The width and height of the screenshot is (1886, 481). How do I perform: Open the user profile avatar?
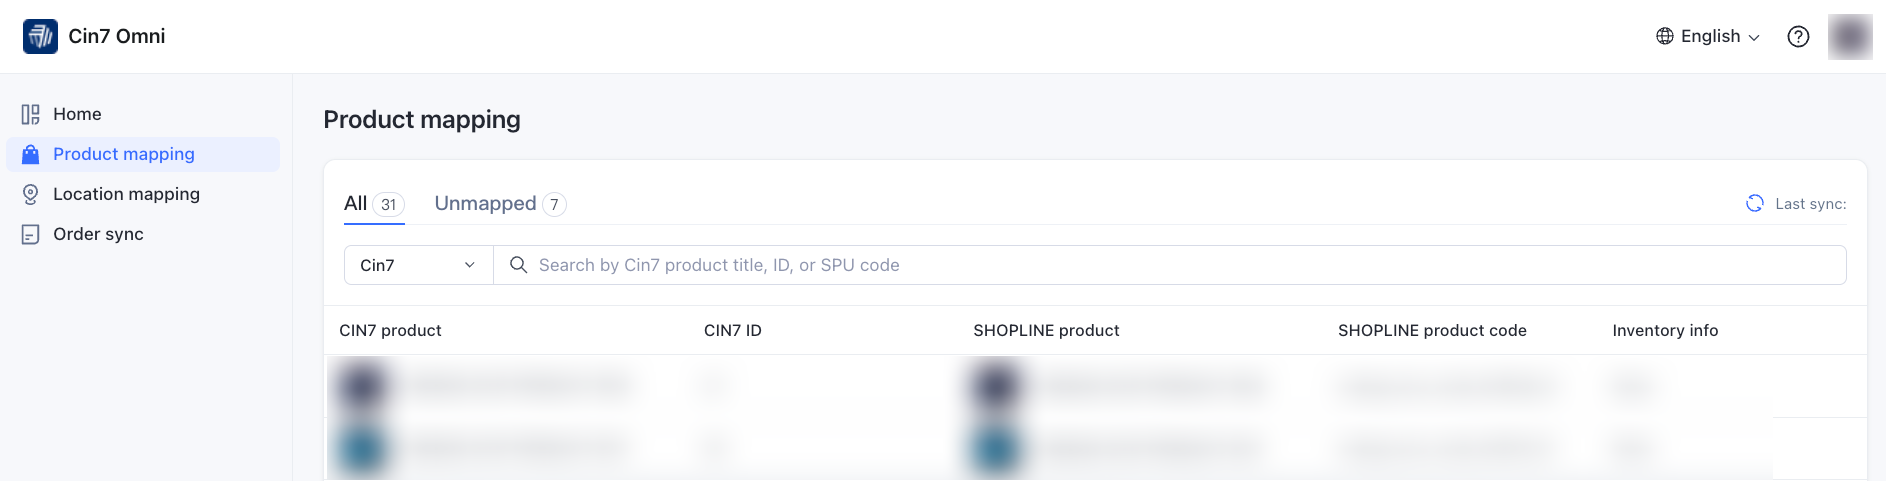click(x=1849, y=37)
